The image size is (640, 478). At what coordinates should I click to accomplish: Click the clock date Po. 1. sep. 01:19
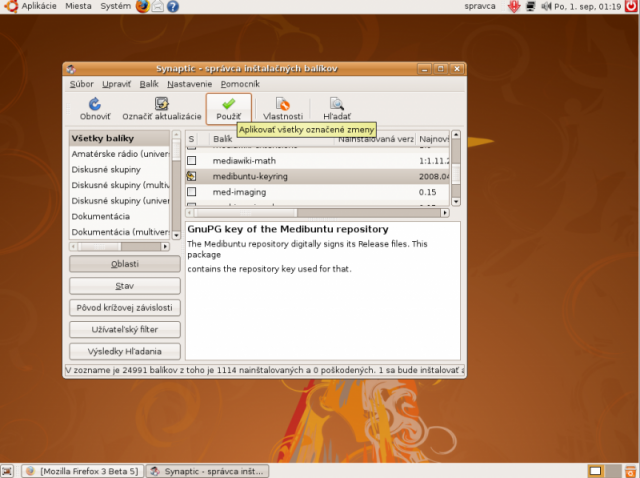[587, 7]
